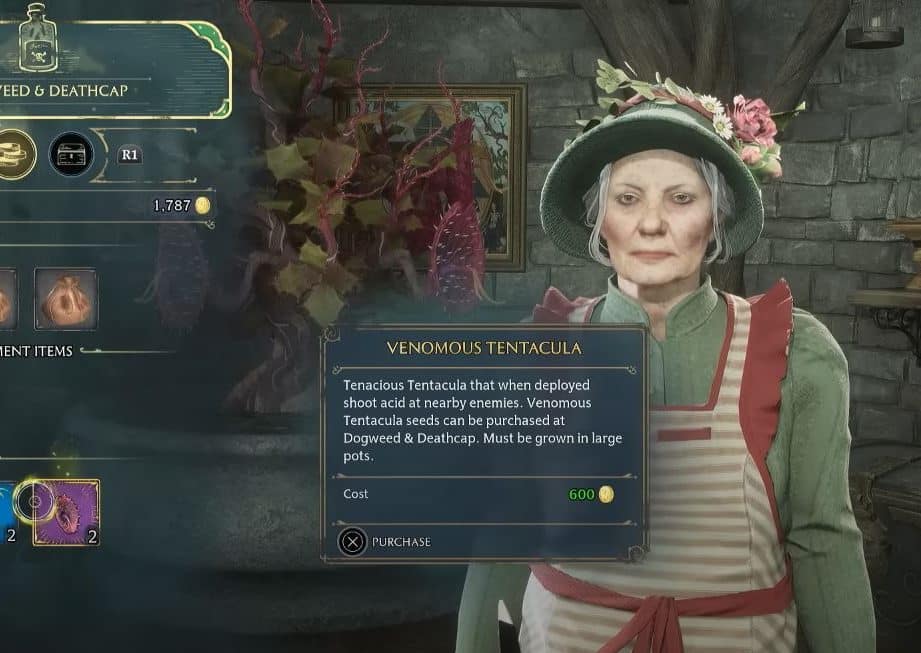This screenshot has width=921, height=653.
Task: Click the quantity 2 badge on Tentacula tile
Action: click(x=92, y=536)
